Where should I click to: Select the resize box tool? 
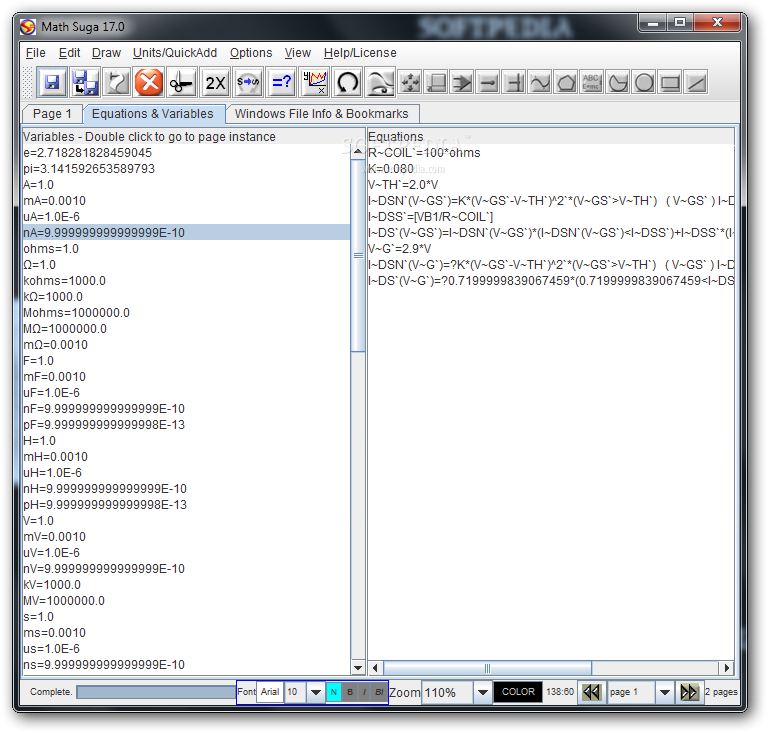click(436, 82)
